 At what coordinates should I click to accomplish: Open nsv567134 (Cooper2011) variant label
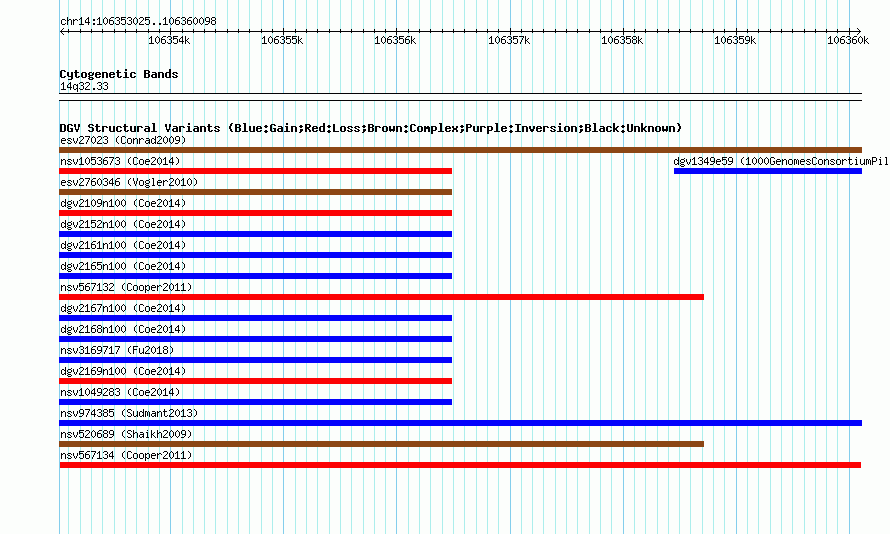126,455
